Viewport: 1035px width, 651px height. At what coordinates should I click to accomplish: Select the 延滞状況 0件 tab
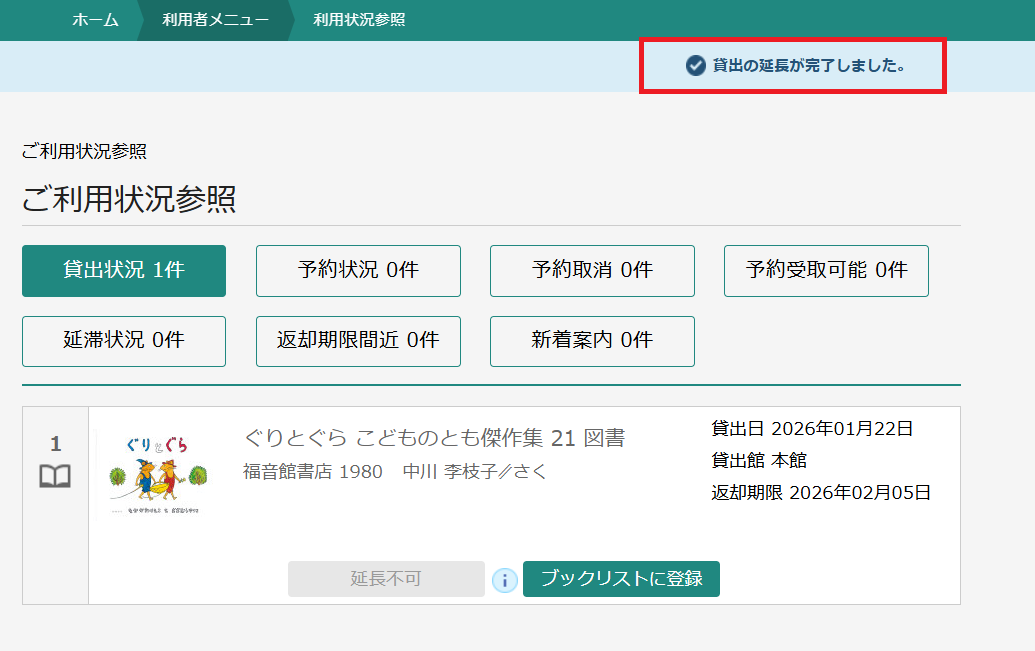coord(124,340)
